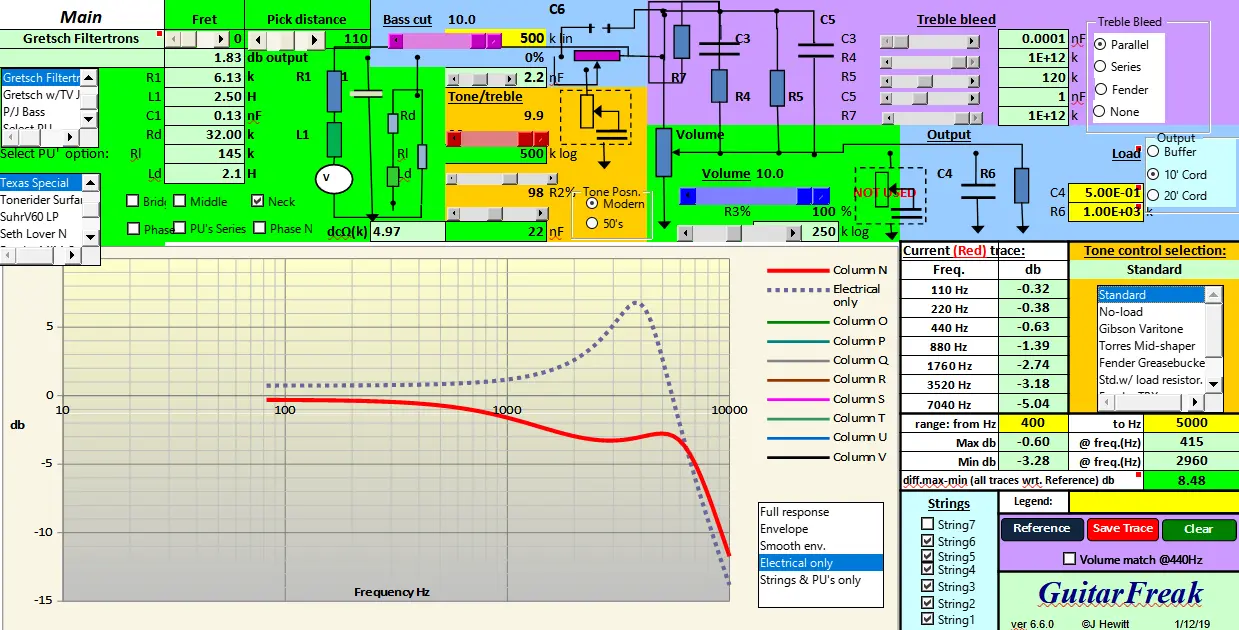This screenshot has height=630, width=1239.
Task: Select 'Seth Lover N' in the pickup list
Action: tap(41, 234)
